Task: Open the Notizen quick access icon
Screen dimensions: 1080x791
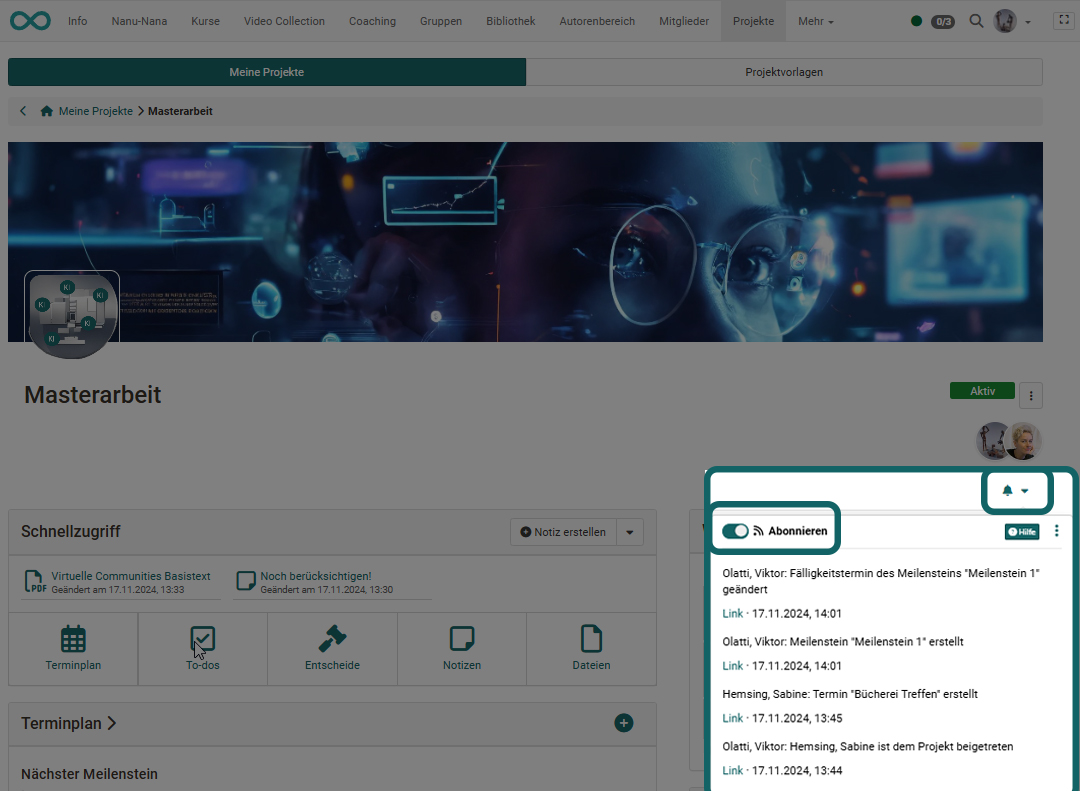Action: 462,648
